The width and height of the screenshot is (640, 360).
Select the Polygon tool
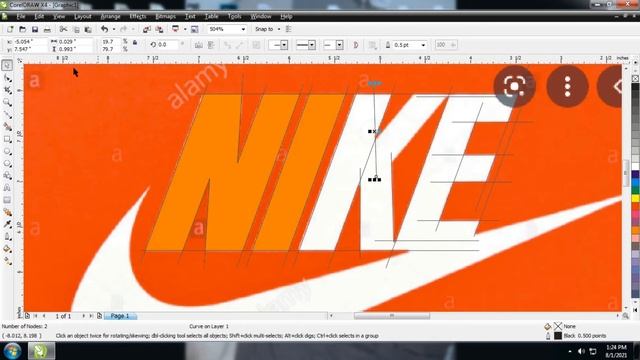(7, 163)
